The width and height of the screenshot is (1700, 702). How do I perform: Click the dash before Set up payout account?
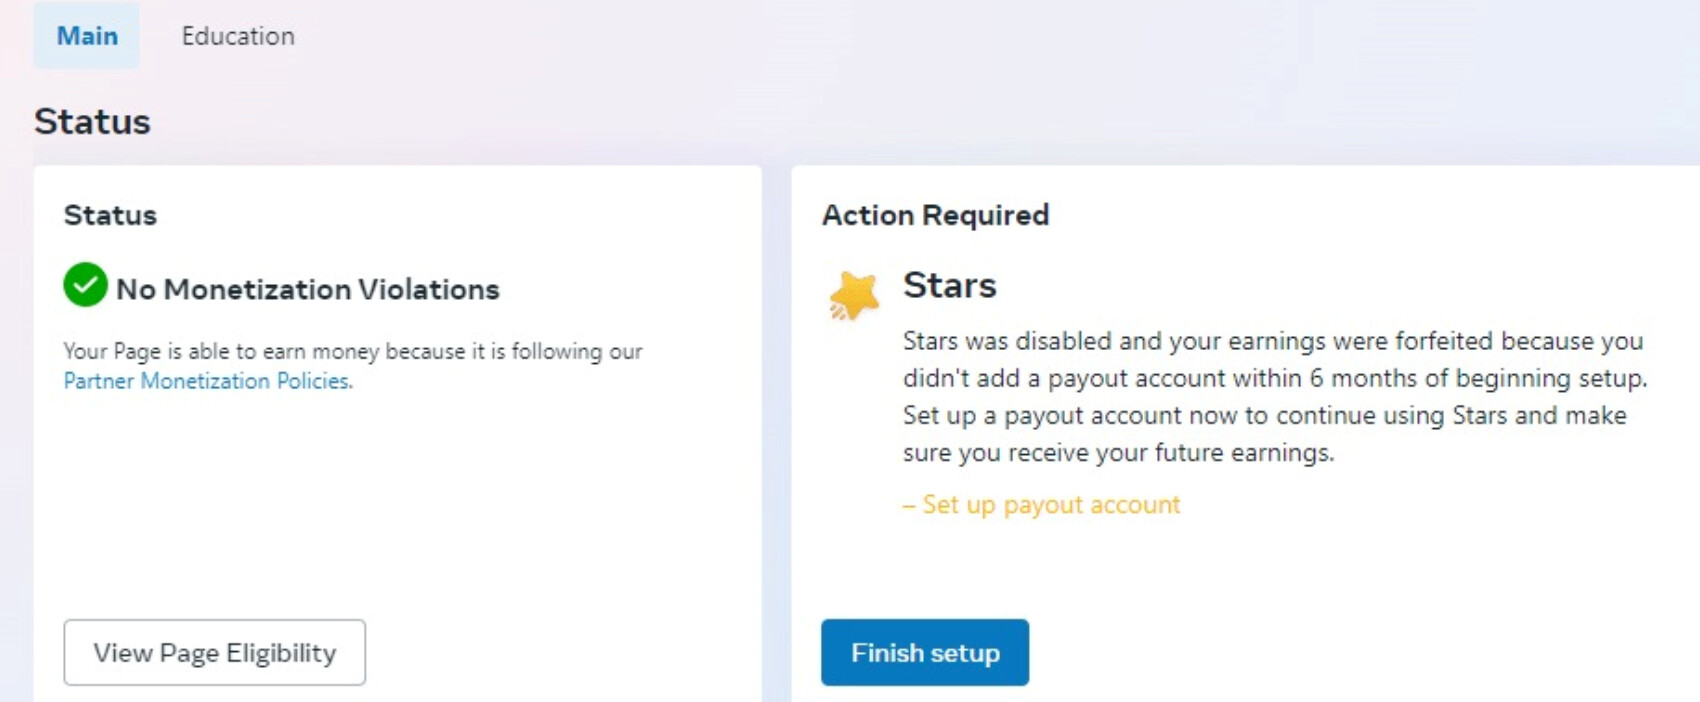click(x=909, y=506)
